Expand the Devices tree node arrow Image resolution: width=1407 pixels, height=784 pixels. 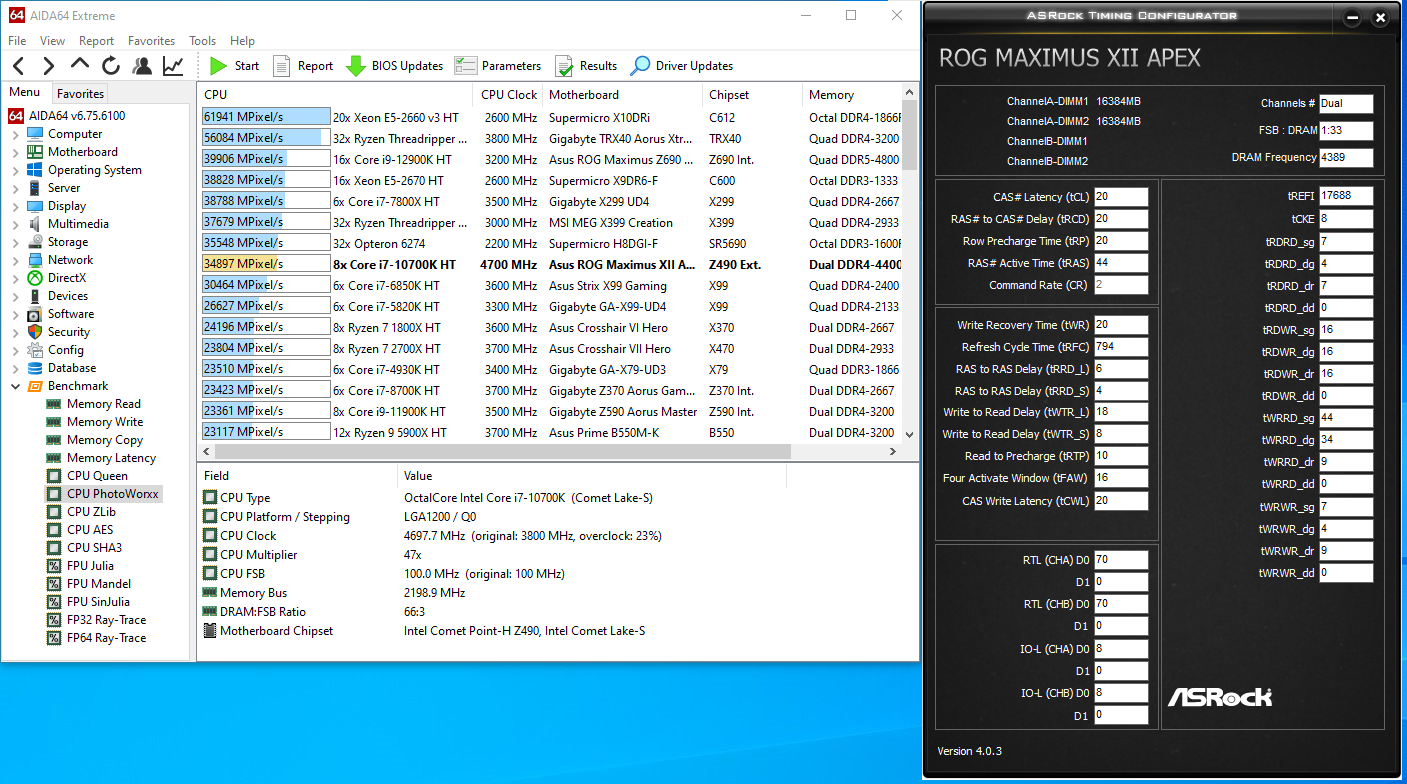point(16,296)
